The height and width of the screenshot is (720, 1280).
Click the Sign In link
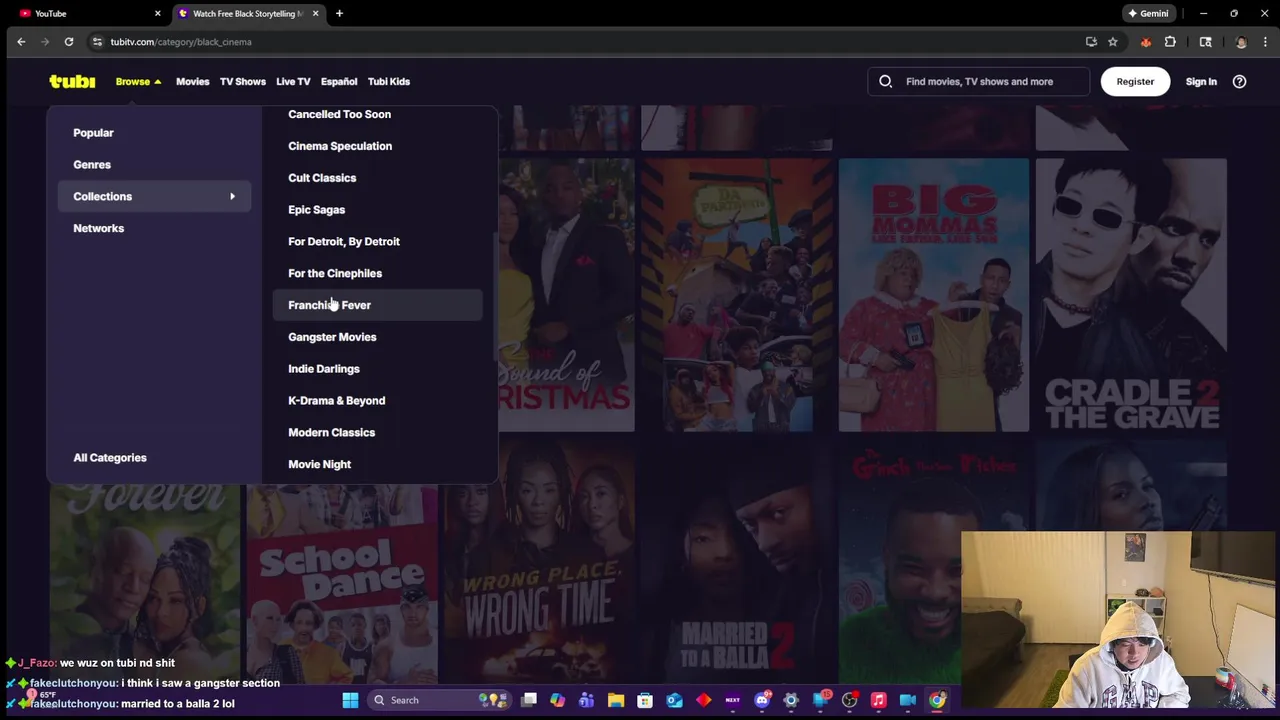(x=1201, y=82)
